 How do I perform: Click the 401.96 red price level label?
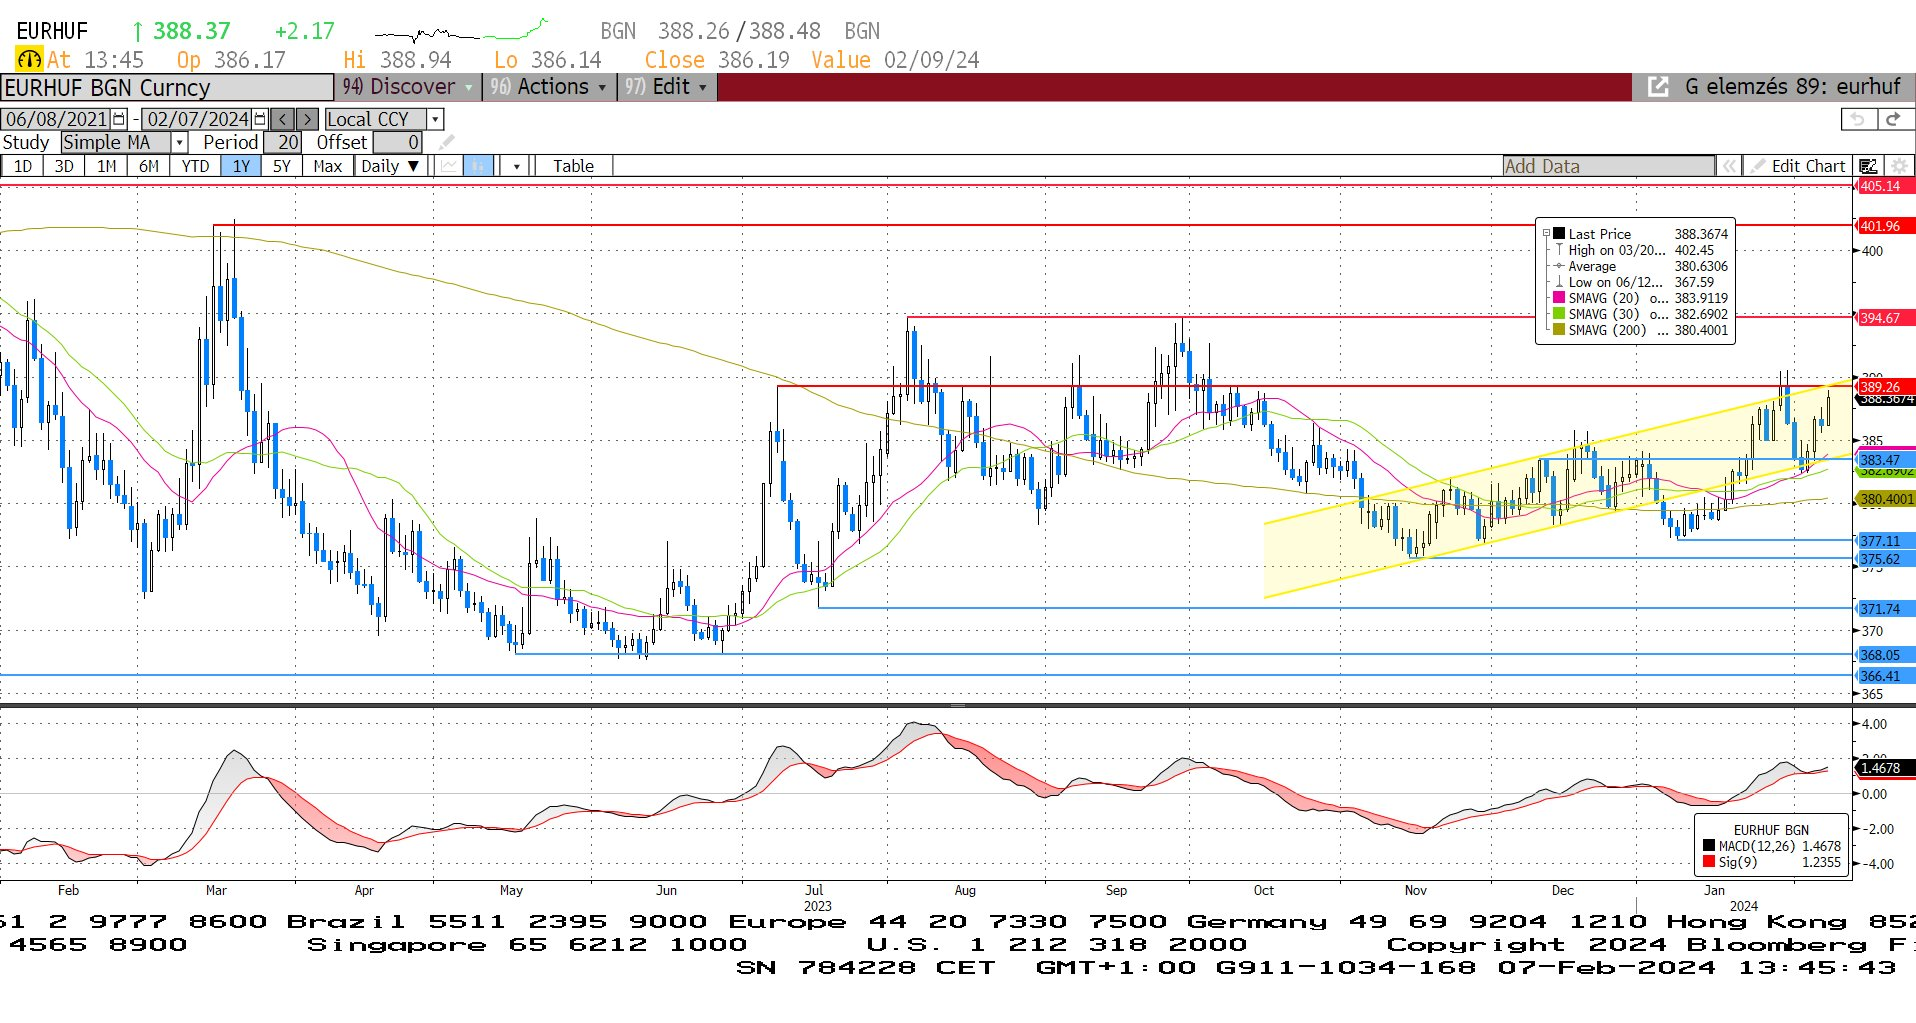[1885, 226]
